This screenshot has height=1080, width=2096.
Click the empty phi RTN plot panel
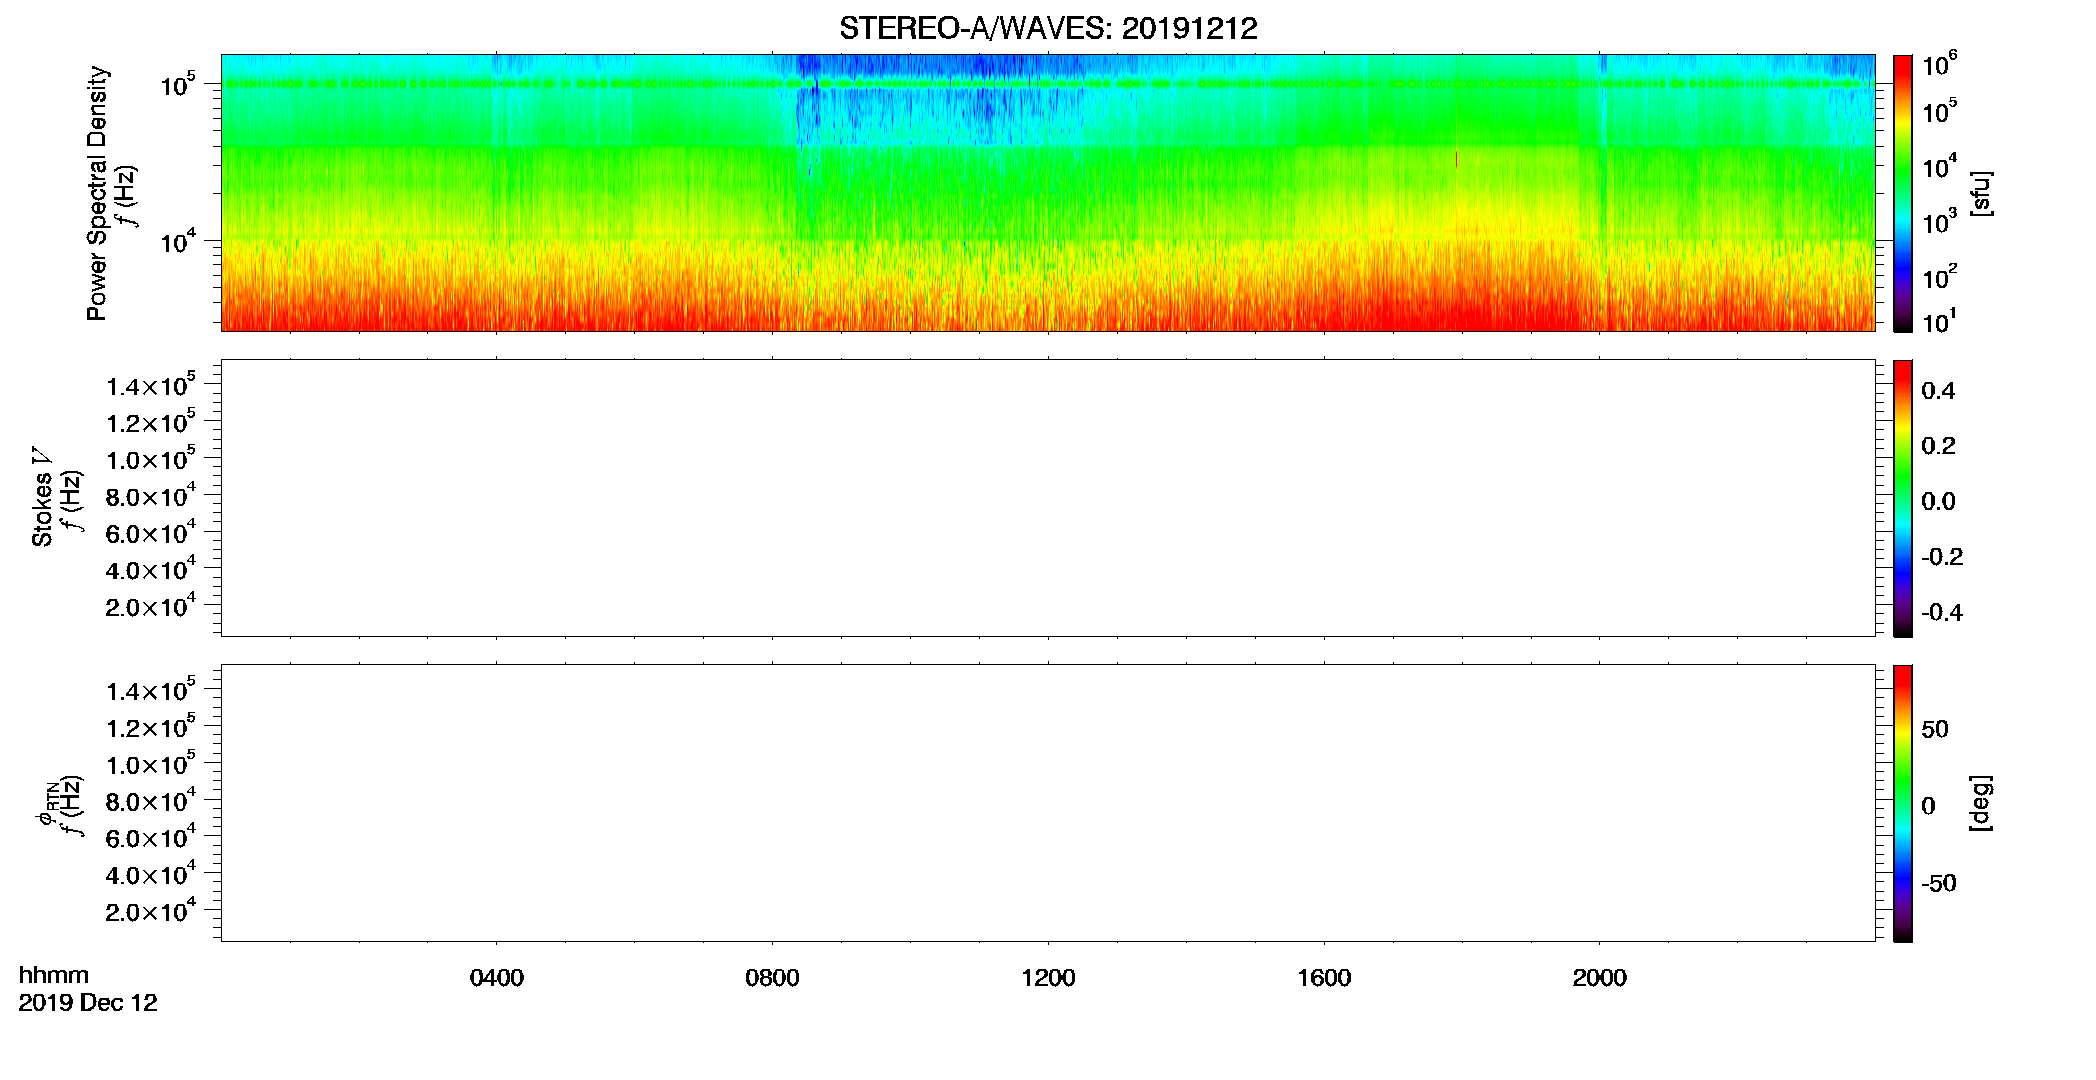click(1048, 803)
